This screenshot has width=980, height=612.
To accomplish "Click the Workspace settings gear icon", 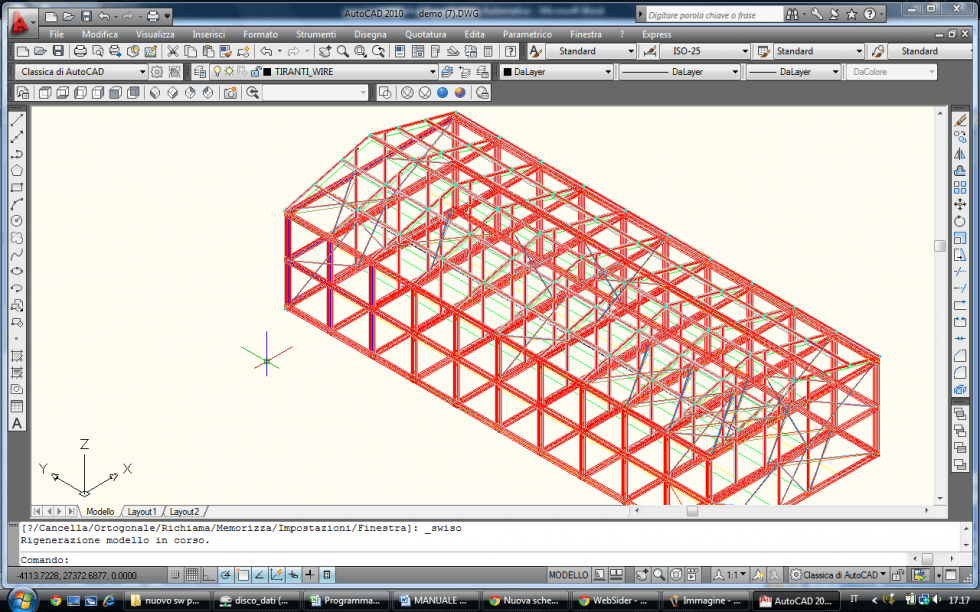I will click(157, 72).
